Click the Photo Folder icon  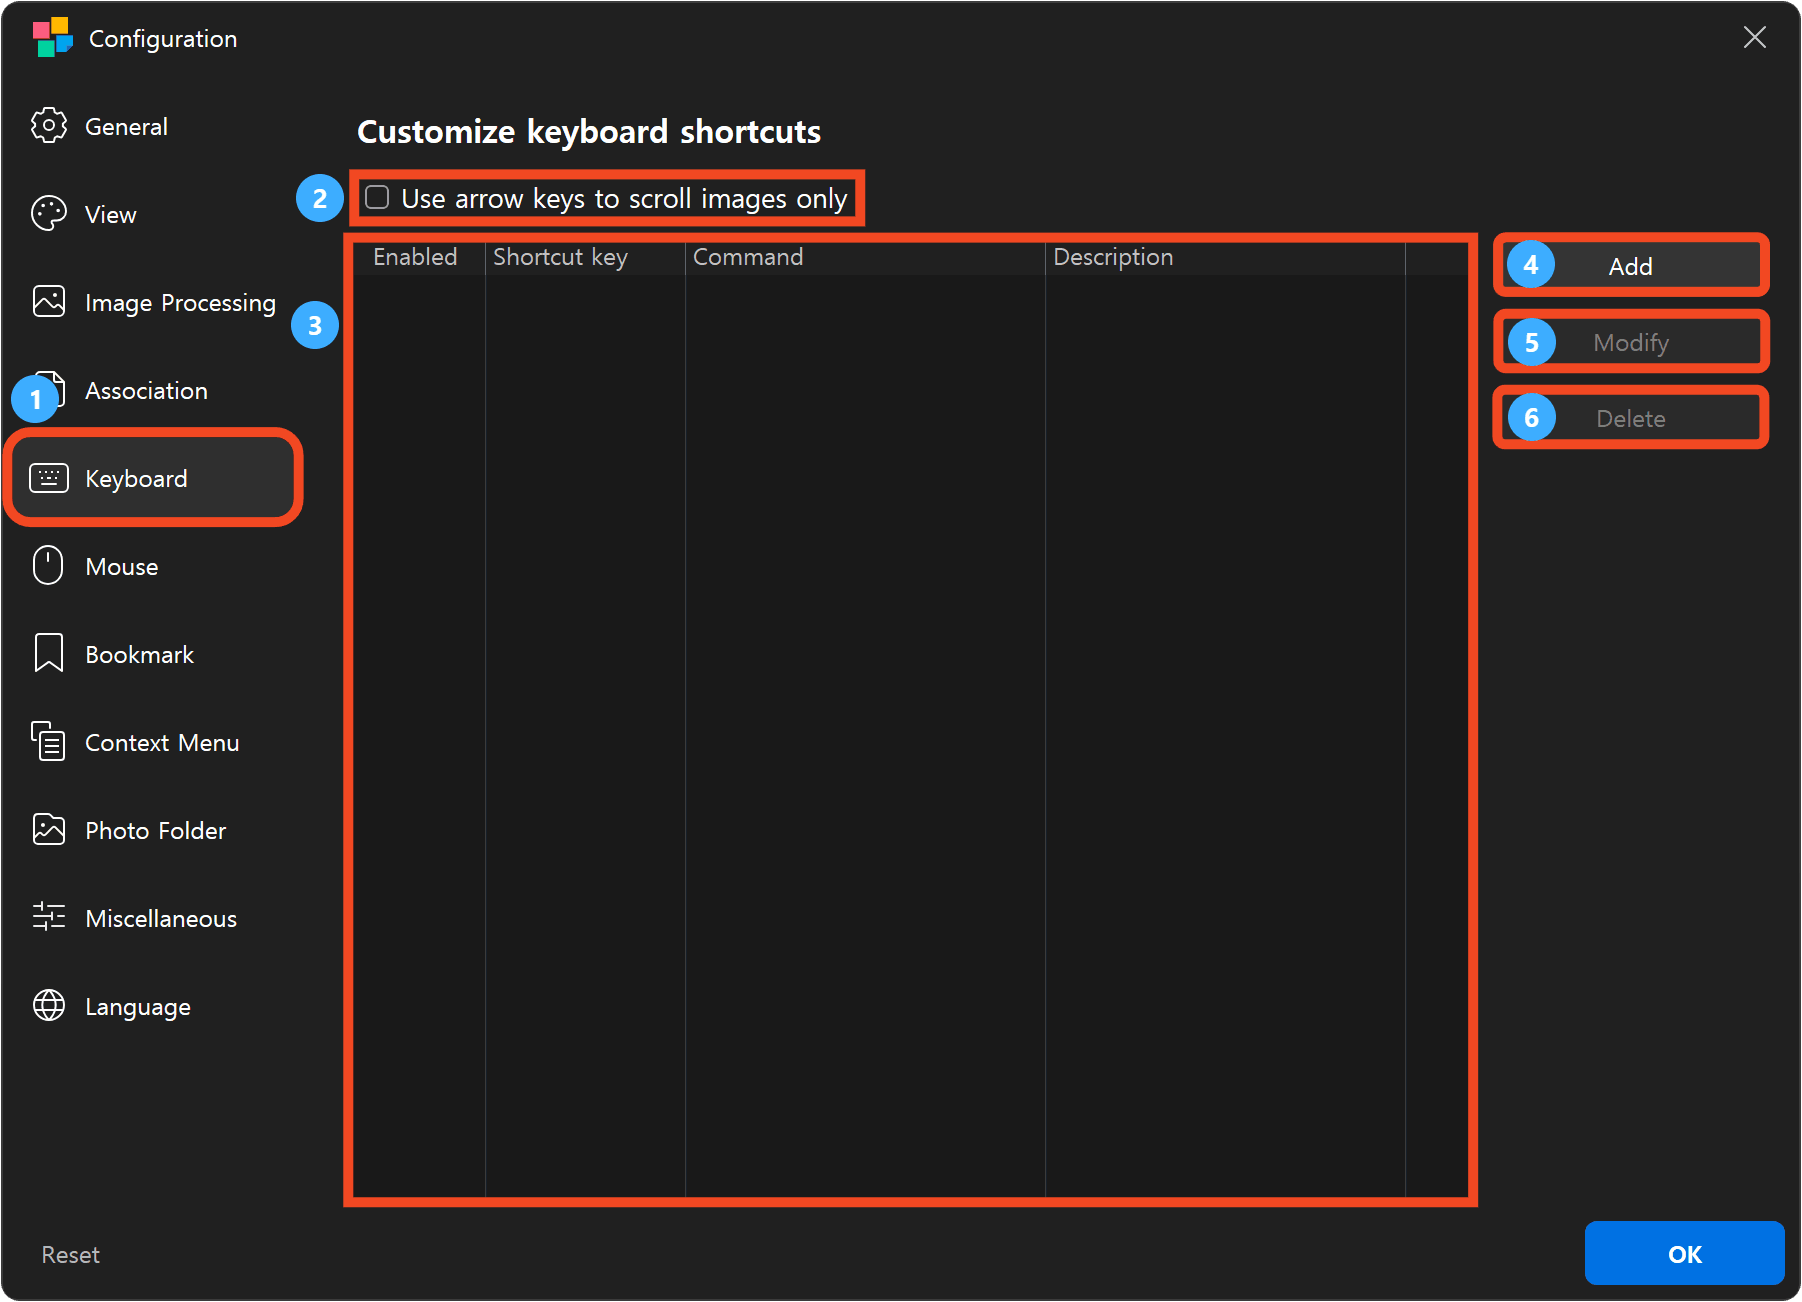49,829
